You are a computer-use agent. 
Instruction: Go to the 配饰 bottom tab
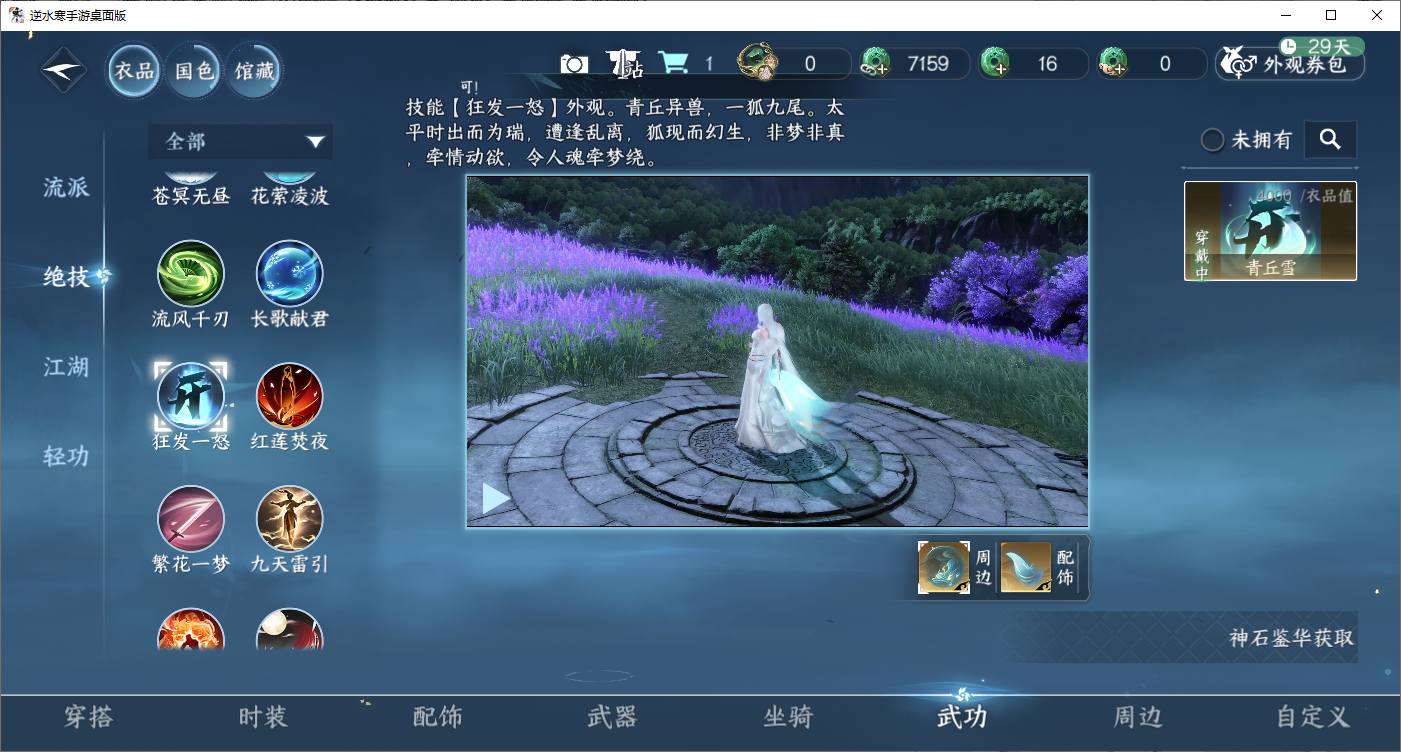(438, 717)
